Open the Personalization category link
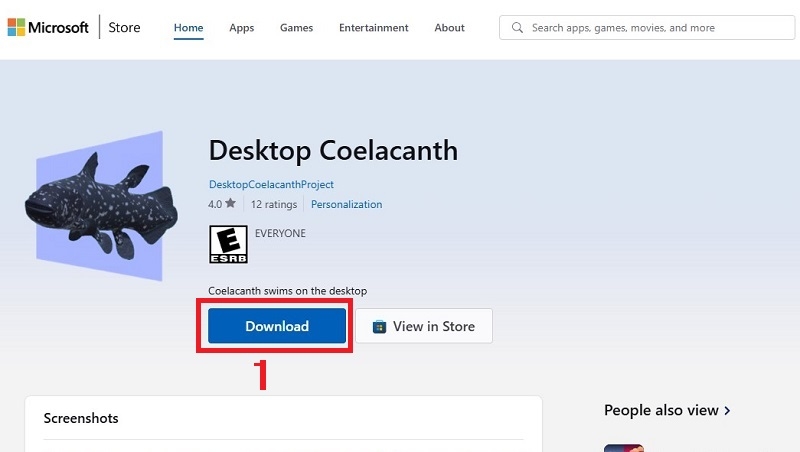 click(x=346, y=204)
